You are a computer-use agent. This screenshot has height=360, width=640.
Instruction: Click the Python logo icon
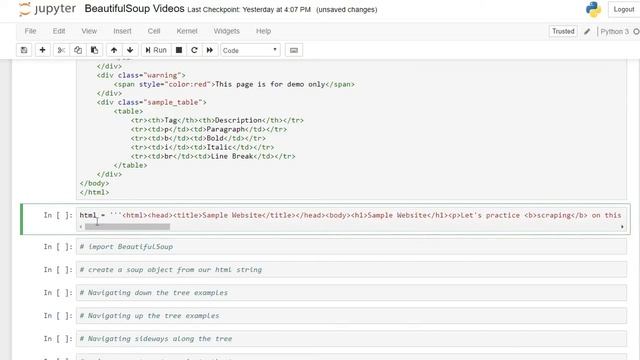pyautogui.click(x=593, y=9)
